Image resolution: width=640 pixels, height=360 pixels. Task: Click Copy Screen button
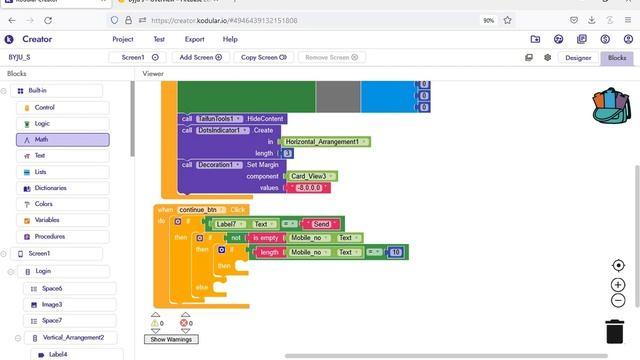(x=264, y=58)
